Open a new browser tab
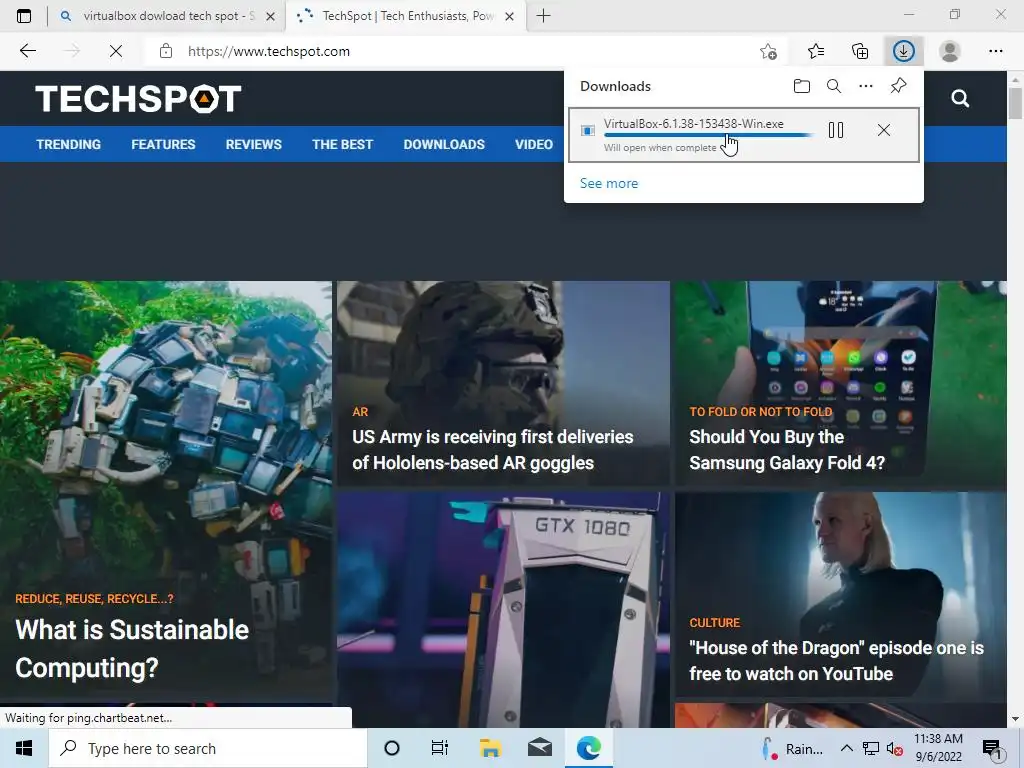Screen dimensions: 1024x768 coord(543,16)
